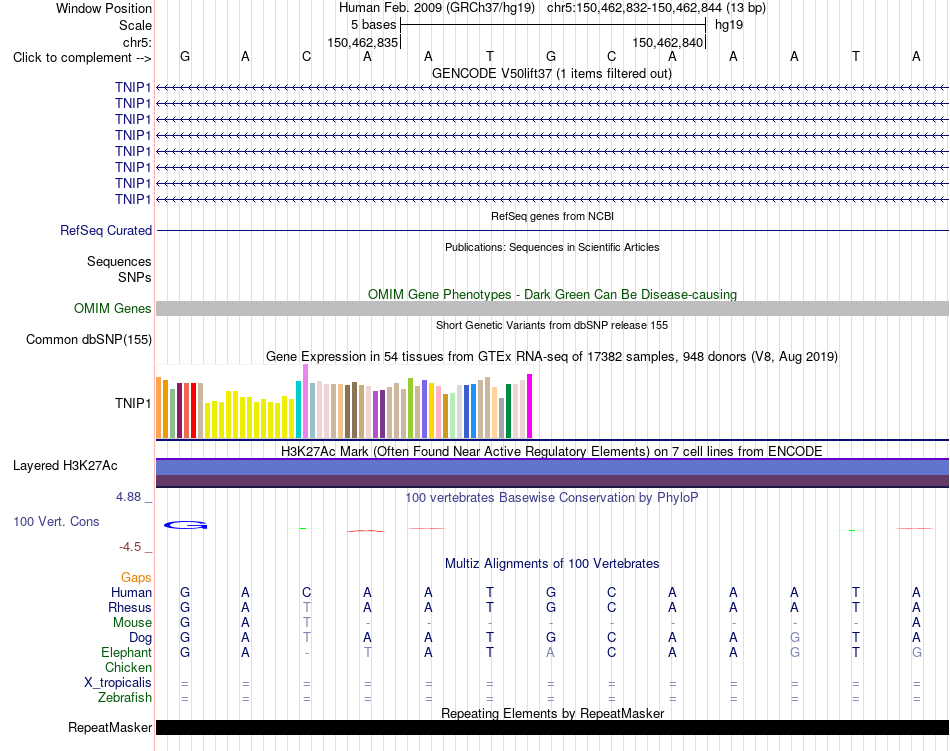
Task: Click the OMIM Genes label
Action: (112, 308)
